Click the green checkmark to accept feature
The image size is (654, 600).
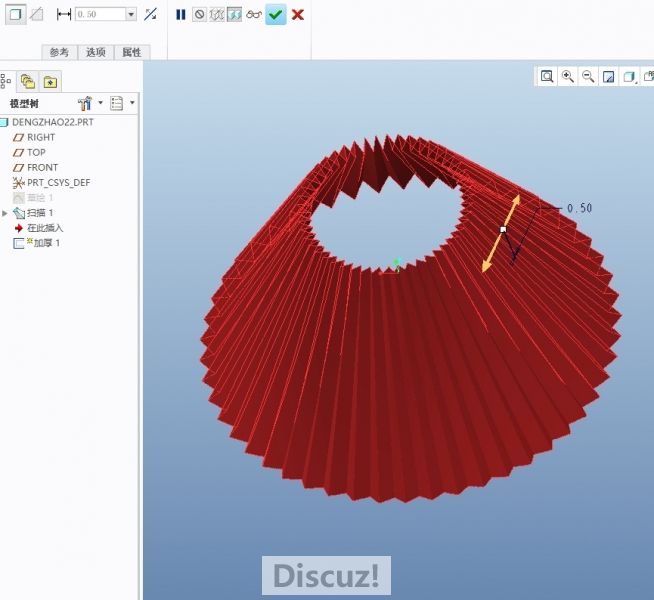(x=275, y=15)
